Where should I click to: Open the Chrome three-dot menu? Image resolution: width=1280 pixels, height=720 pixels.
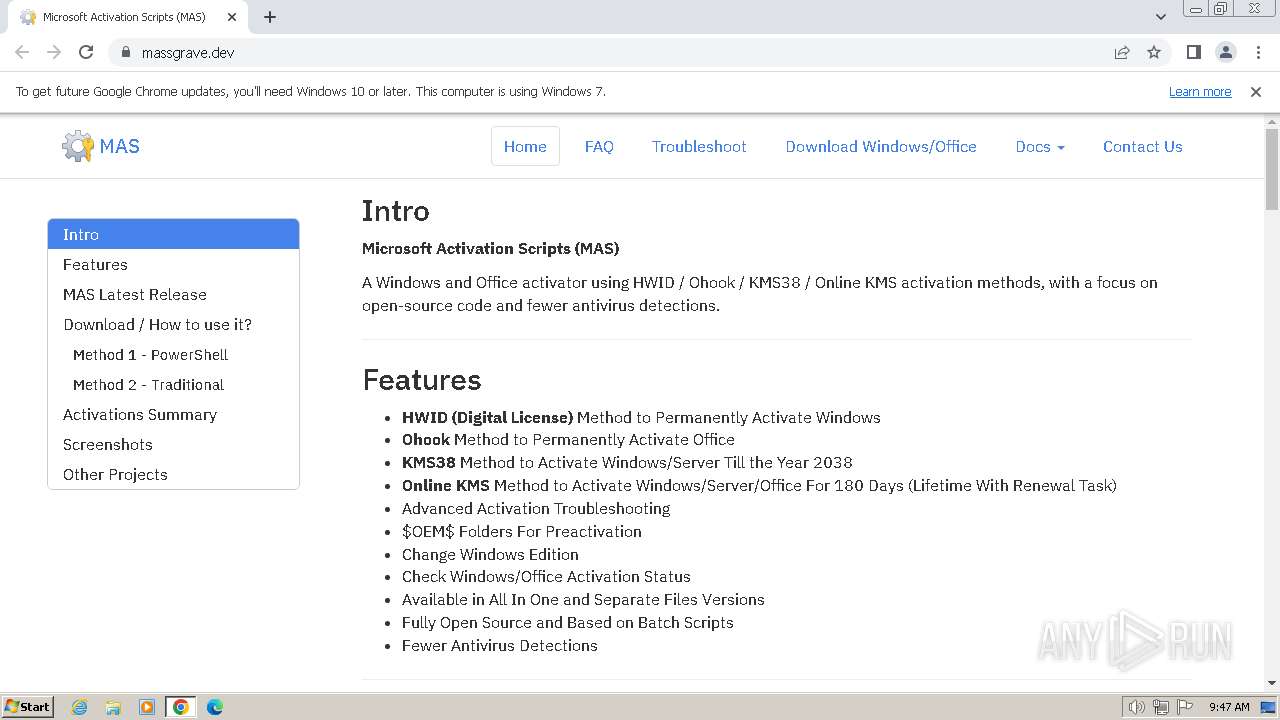click(x=1258, y=52)
